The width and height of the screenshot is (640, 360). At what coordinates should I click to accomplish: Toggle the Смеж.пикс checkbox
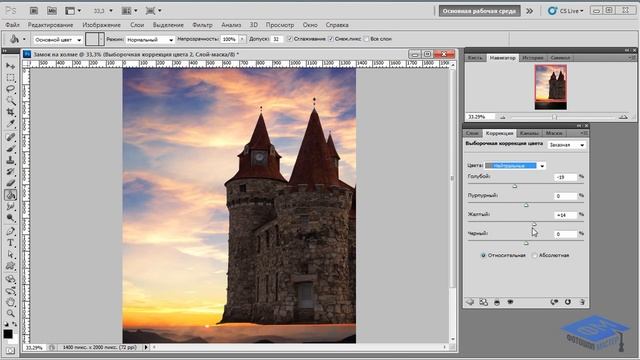(331, 39)
